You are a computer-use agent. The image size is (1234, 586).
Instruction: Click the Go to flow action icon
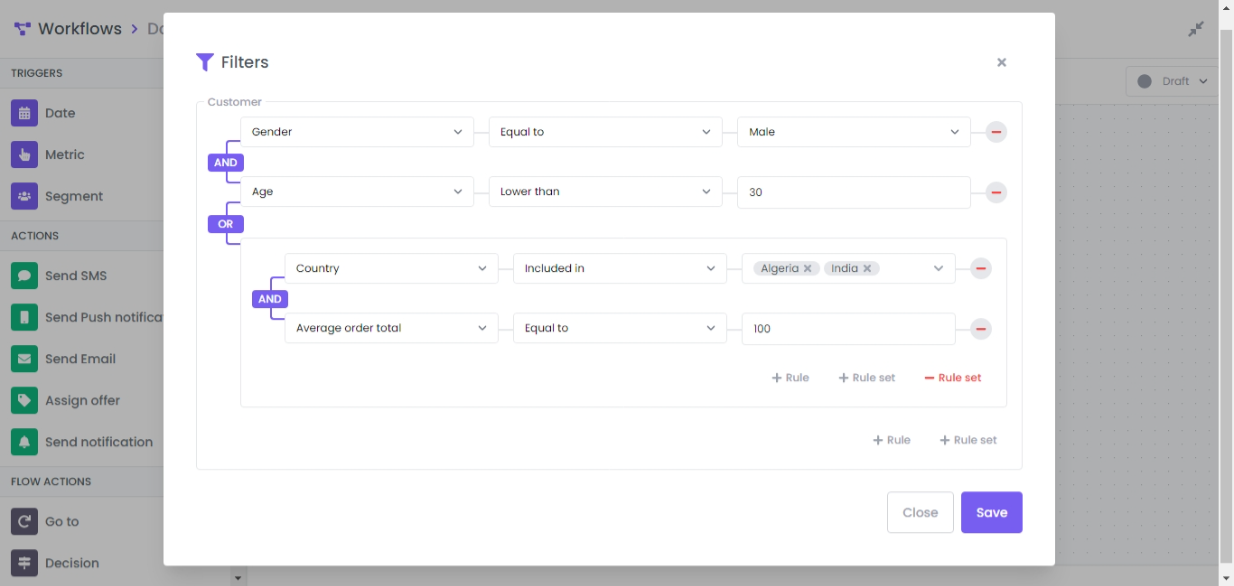click(x=24, y=522)
